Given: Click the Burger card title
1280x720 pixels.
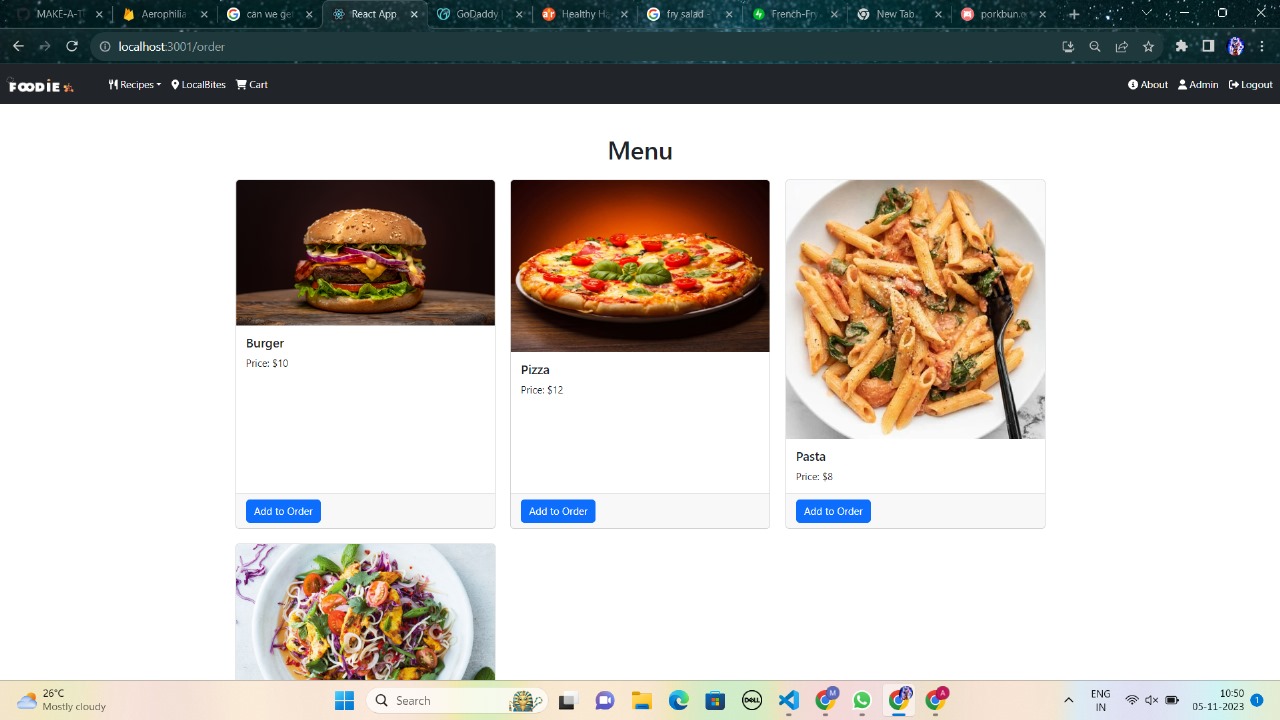Looking at the screenshot, I should (265, 343).
